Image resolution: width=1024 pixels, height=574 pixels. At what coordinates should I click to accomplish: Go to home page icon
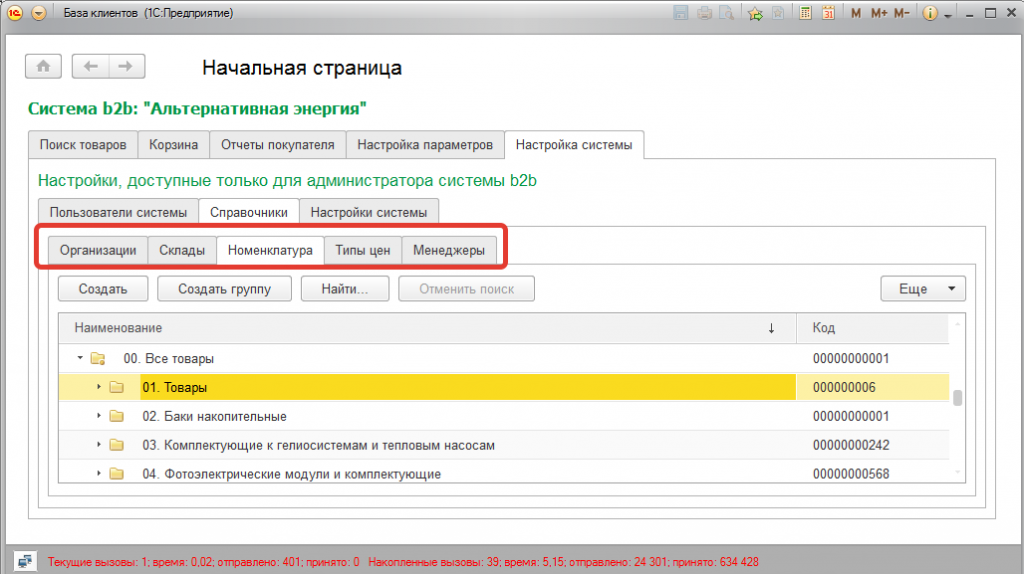pos(43,66)
